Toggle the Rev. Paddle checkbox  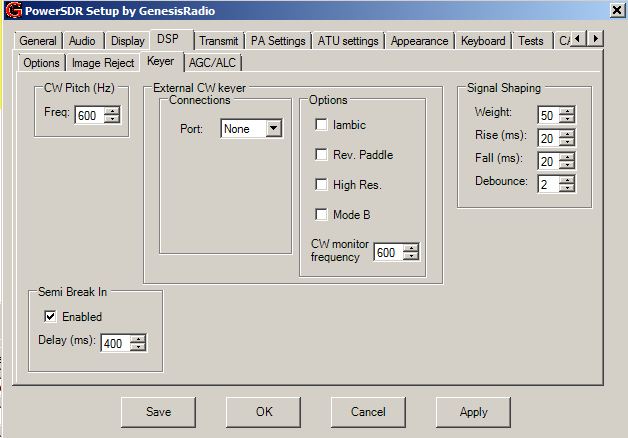[x=321, y=155]
